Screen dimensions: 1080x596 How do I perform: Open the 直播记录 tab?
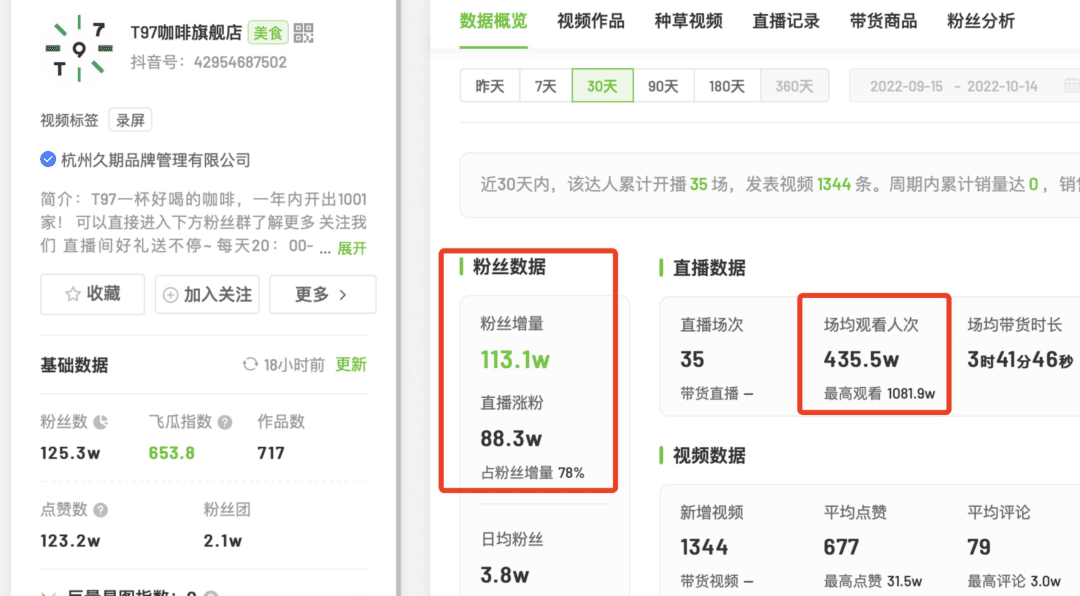pos(786,21)
